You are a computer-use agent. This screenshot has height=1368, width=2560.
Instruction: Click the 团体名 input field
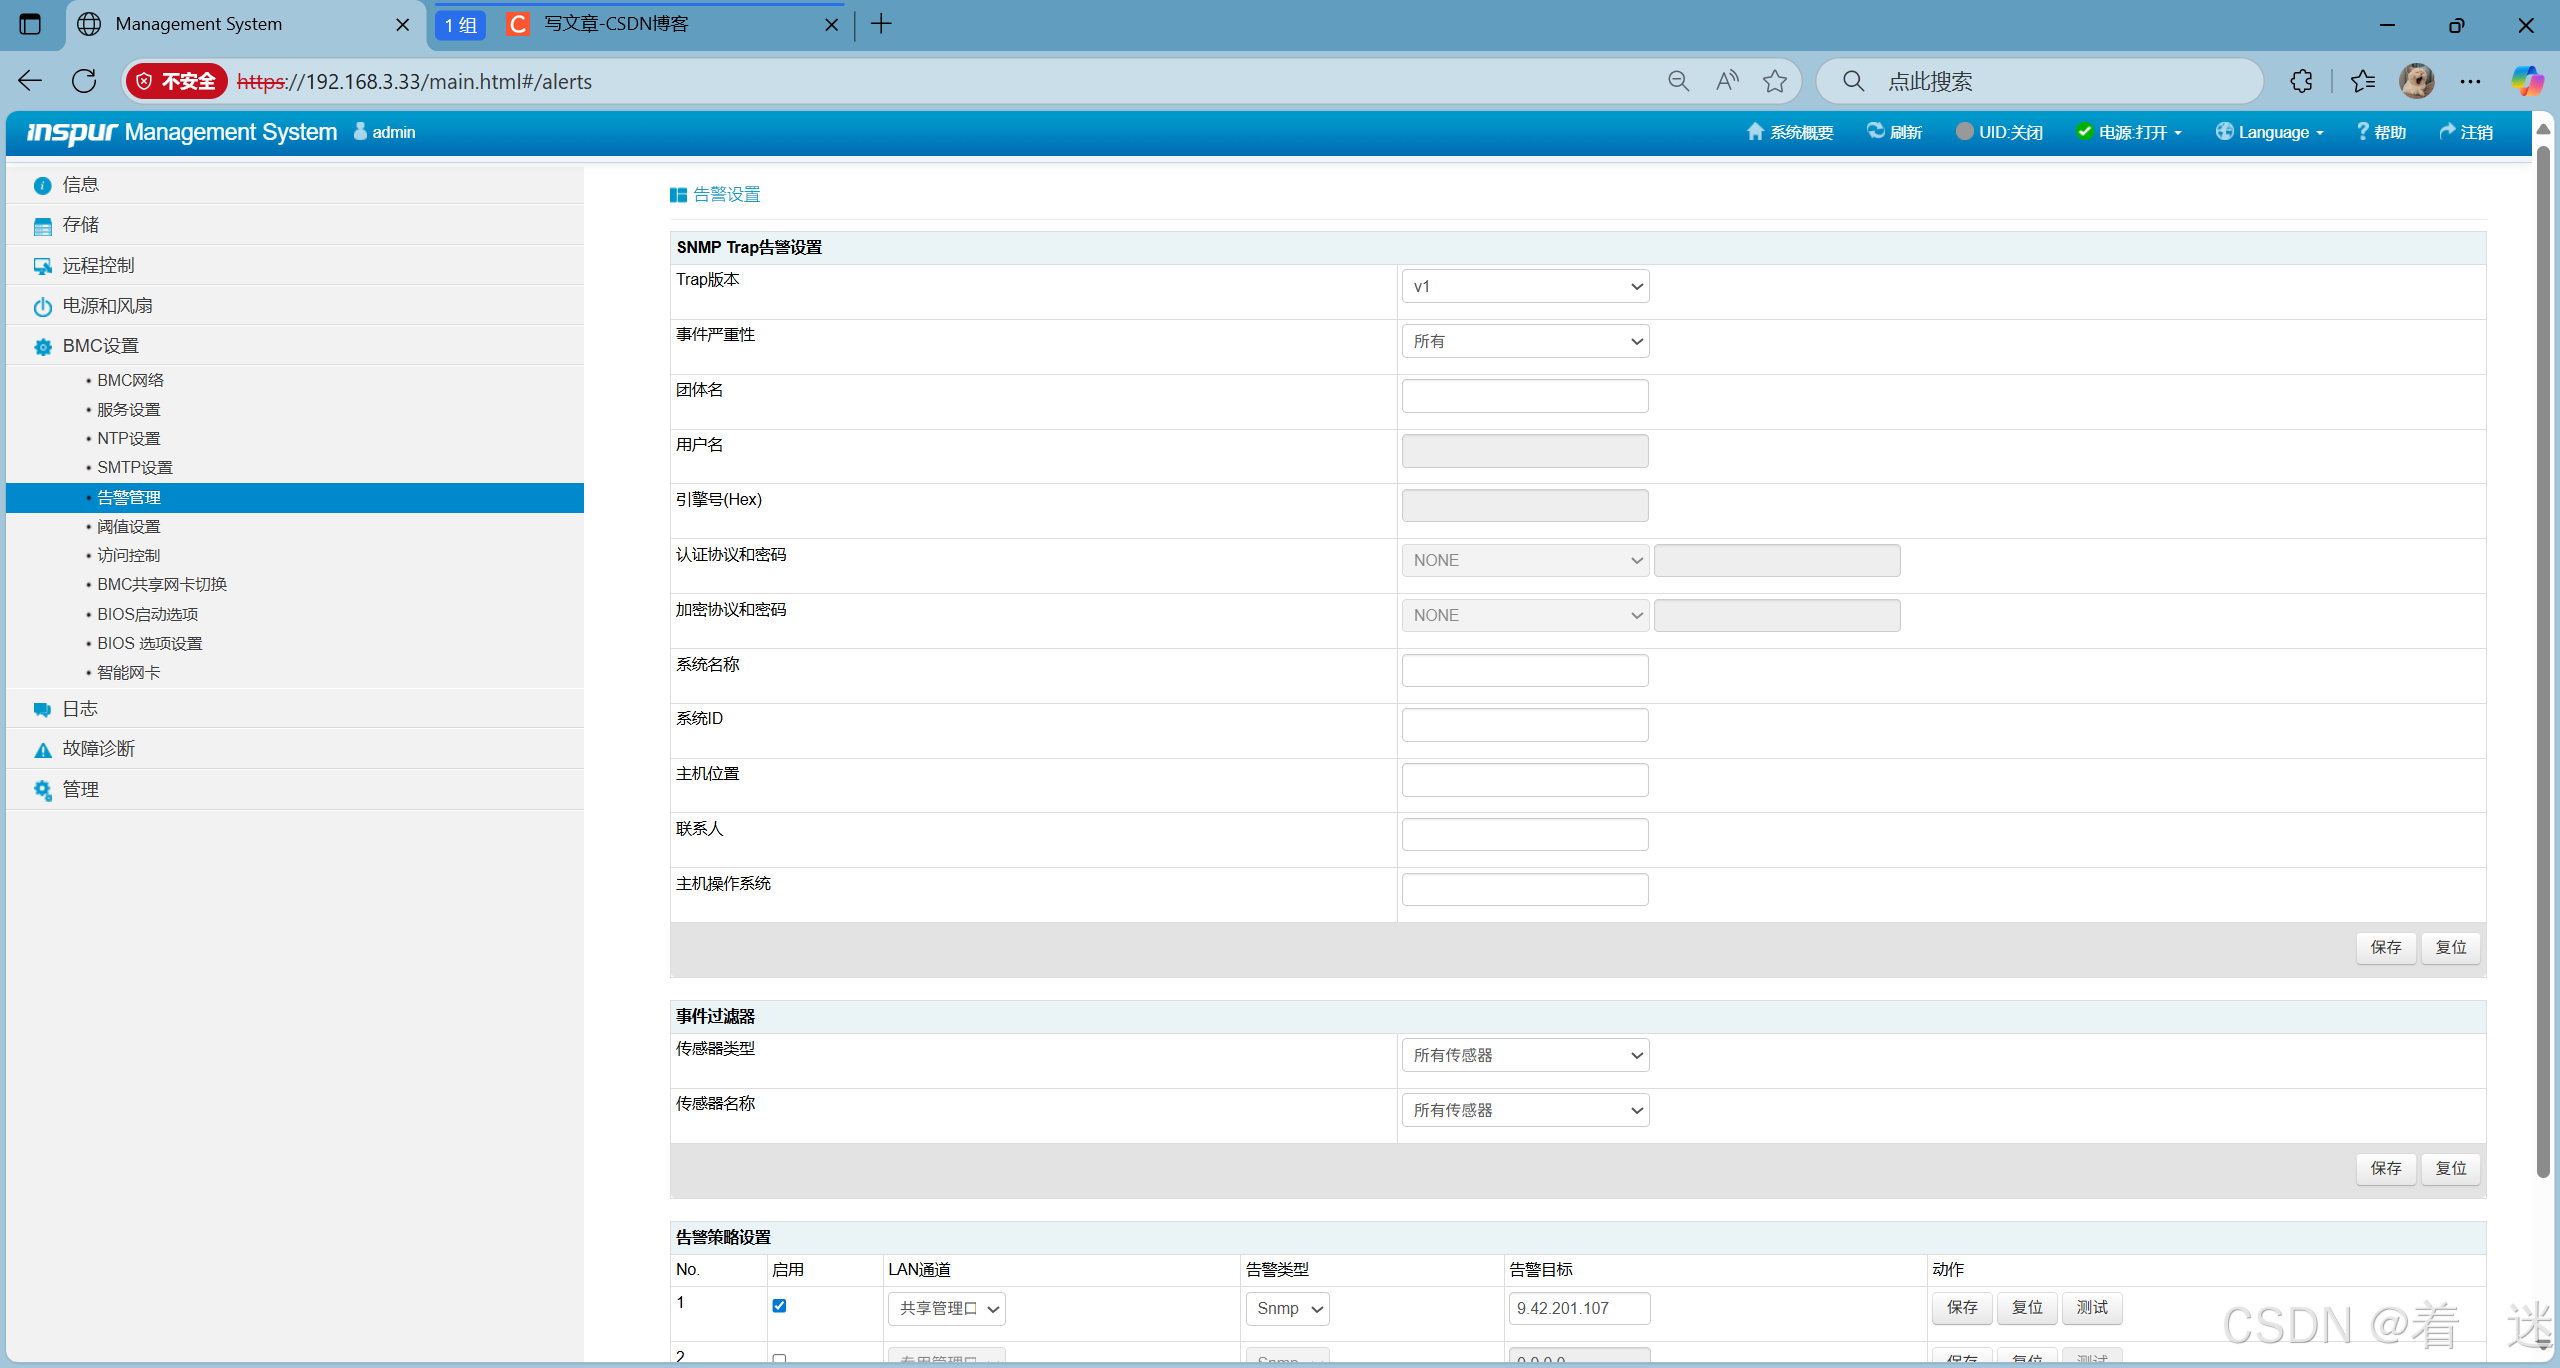tap(1524, 397)
